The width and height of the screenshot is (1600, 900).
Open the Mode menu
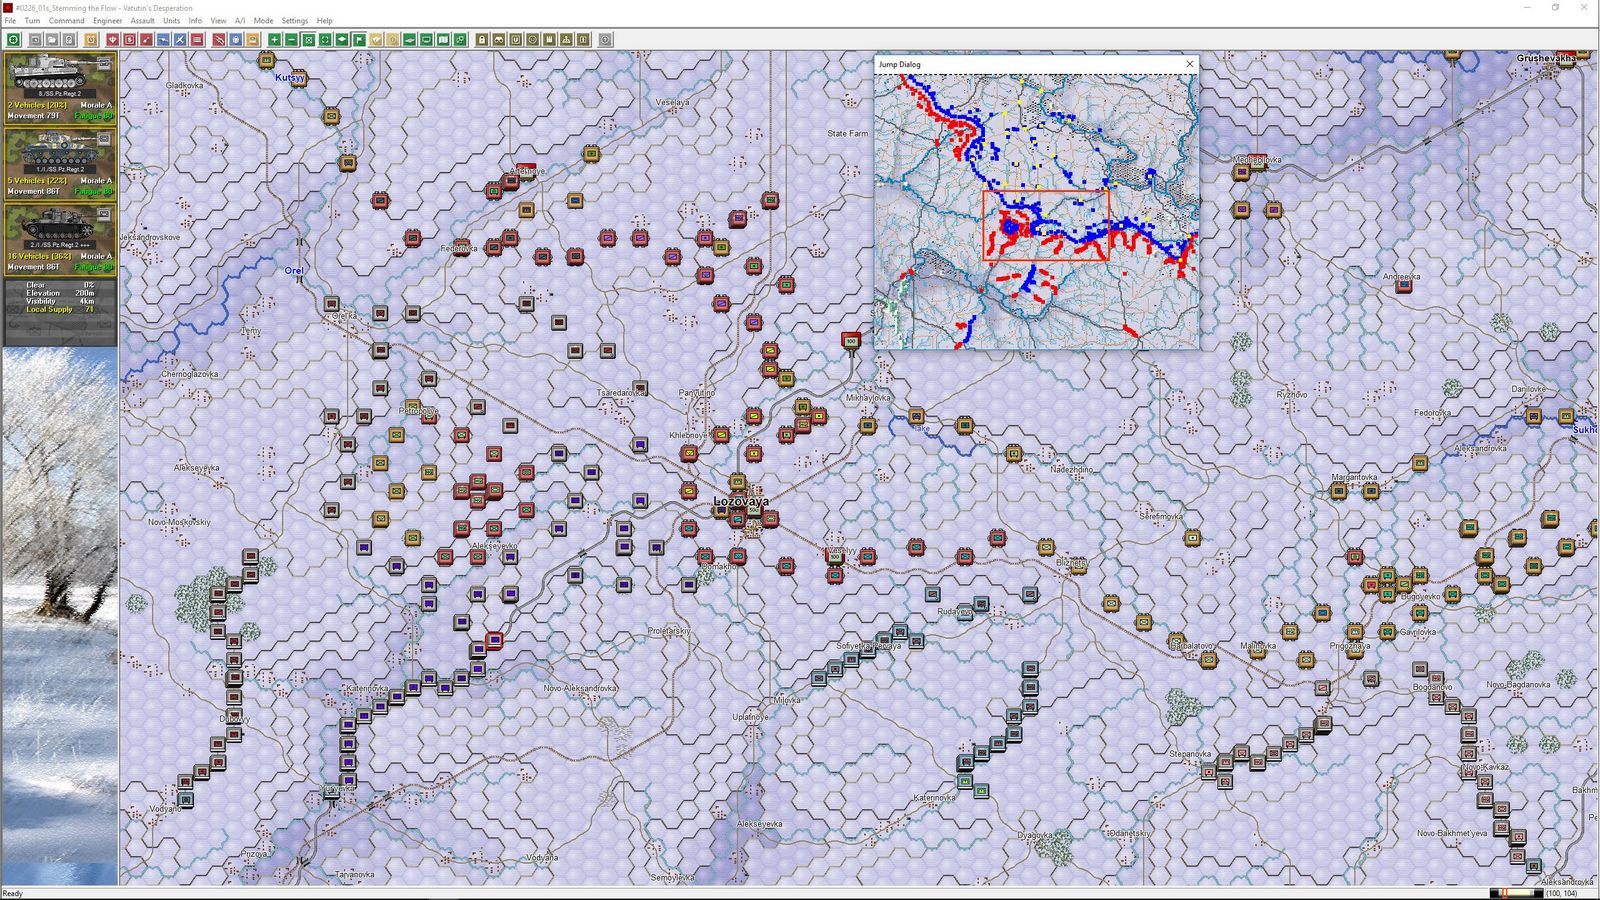click(263, 20)
